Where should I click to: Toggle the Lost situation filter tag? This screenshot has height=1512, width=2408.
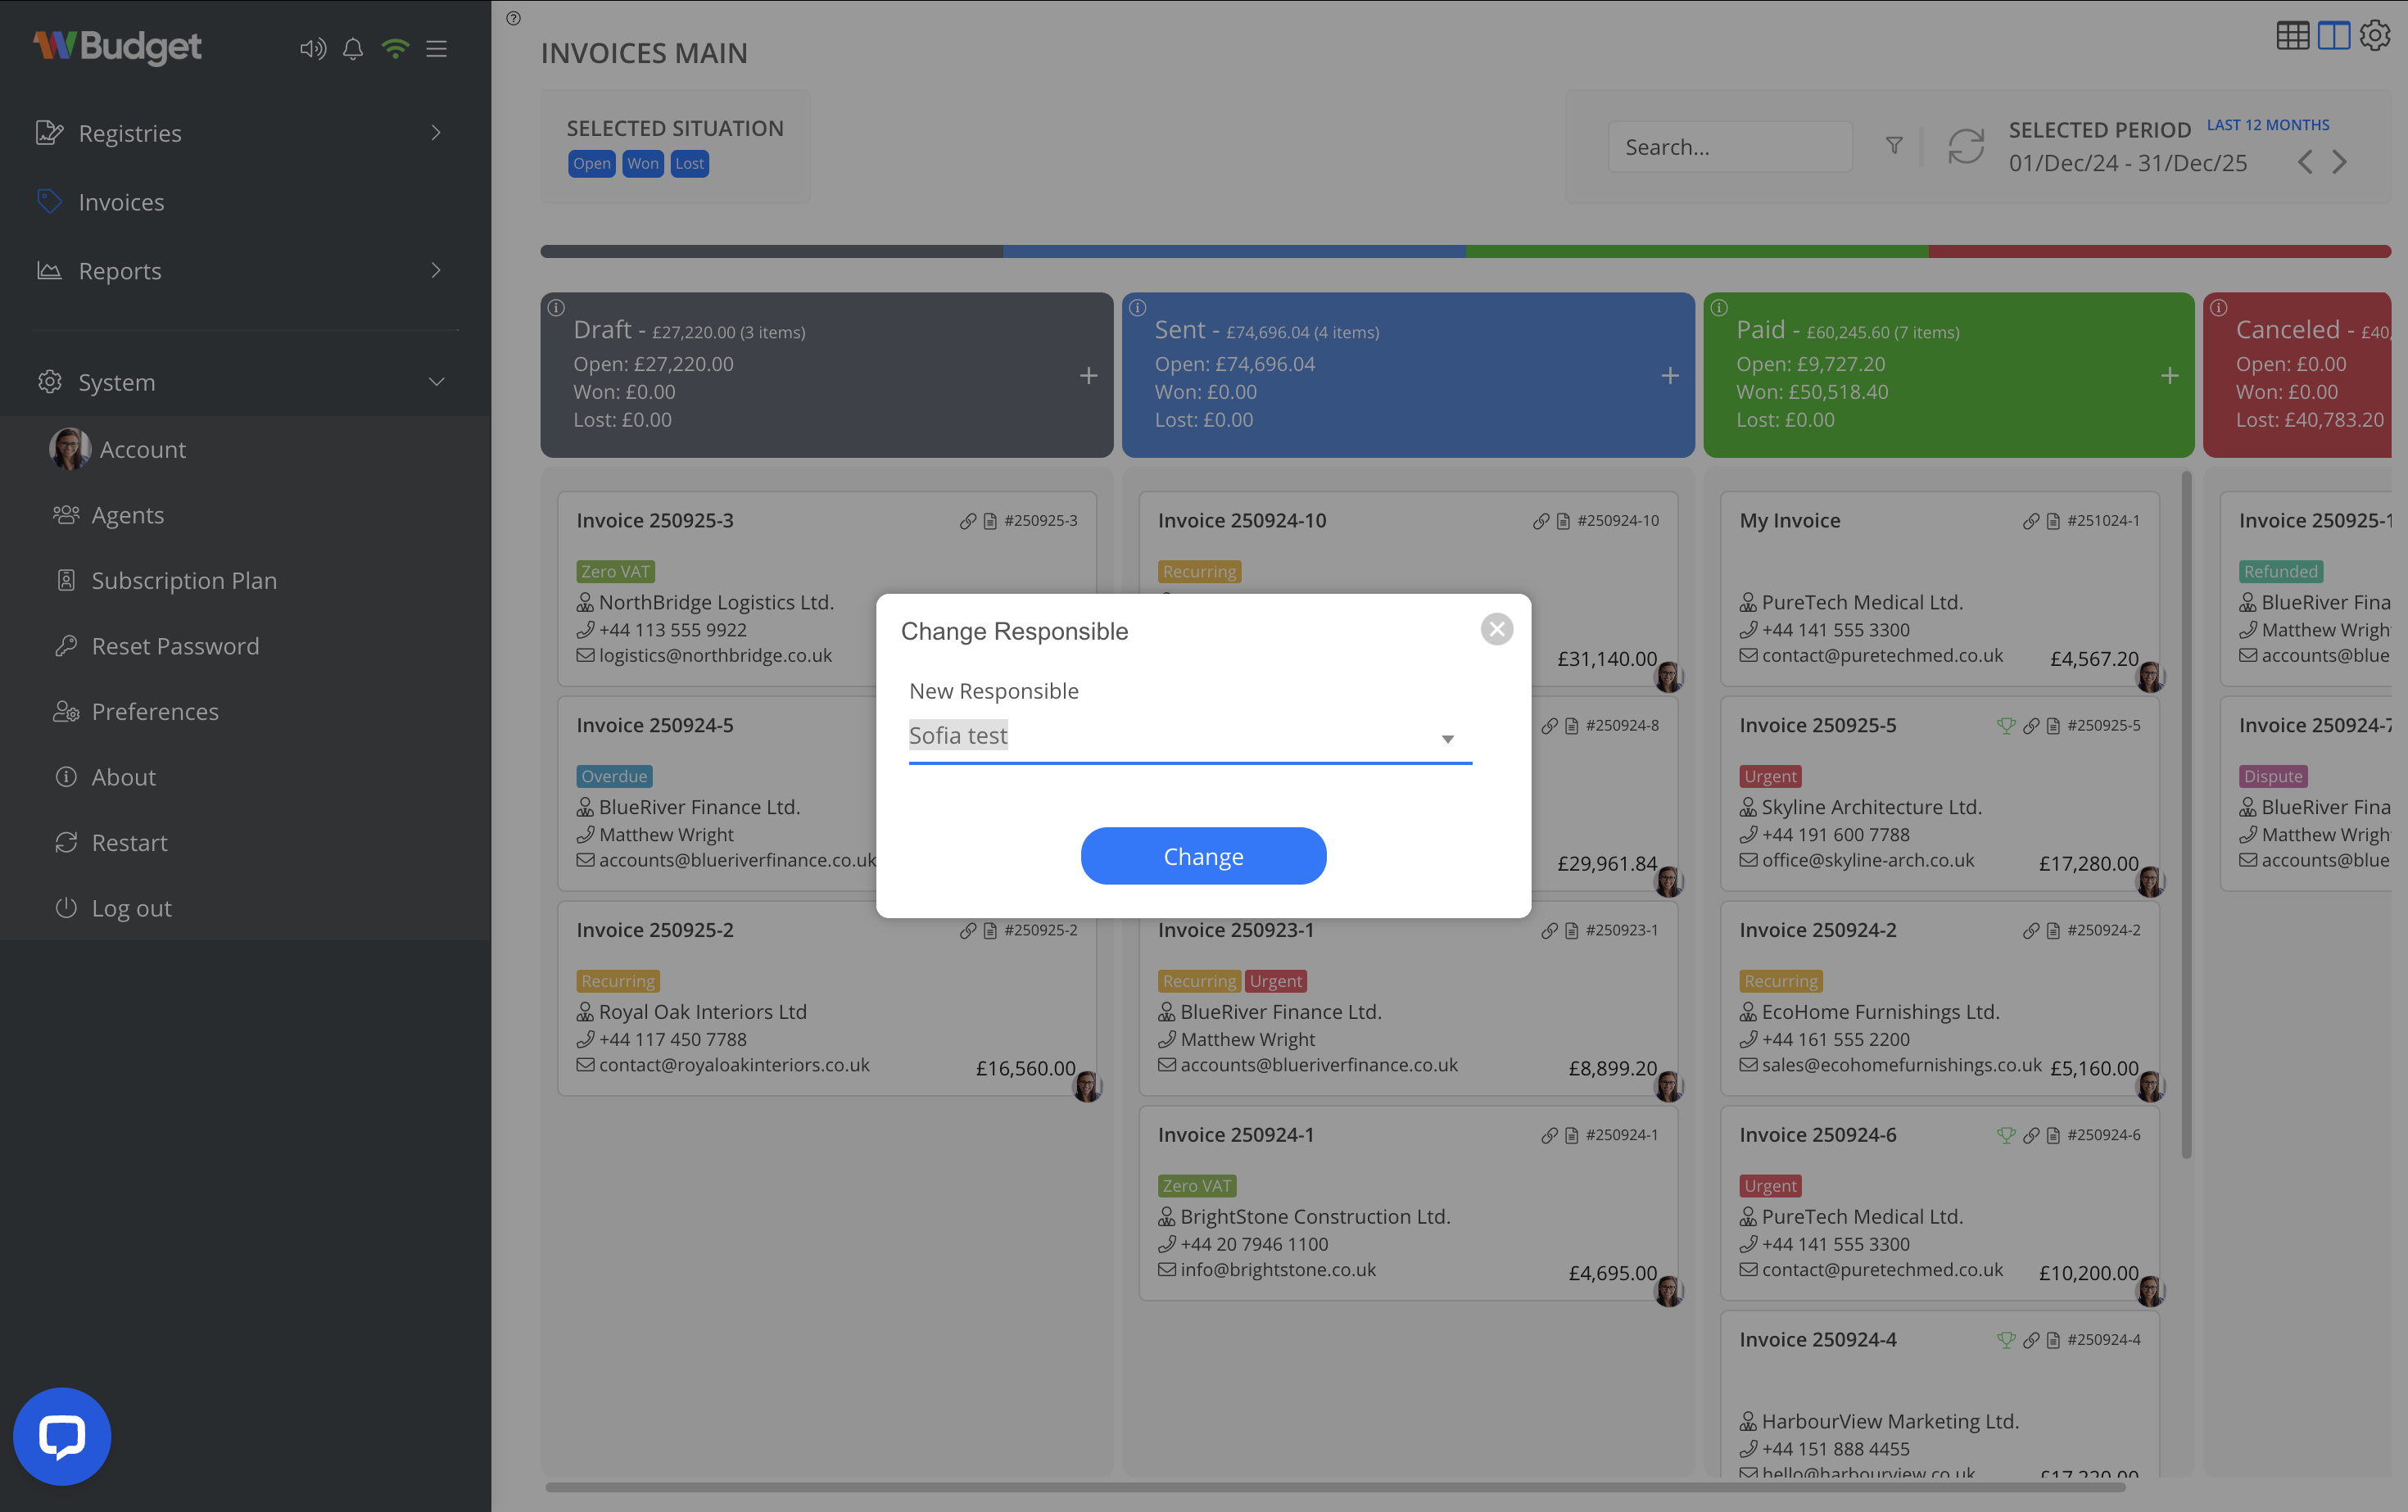coord(689,164)
